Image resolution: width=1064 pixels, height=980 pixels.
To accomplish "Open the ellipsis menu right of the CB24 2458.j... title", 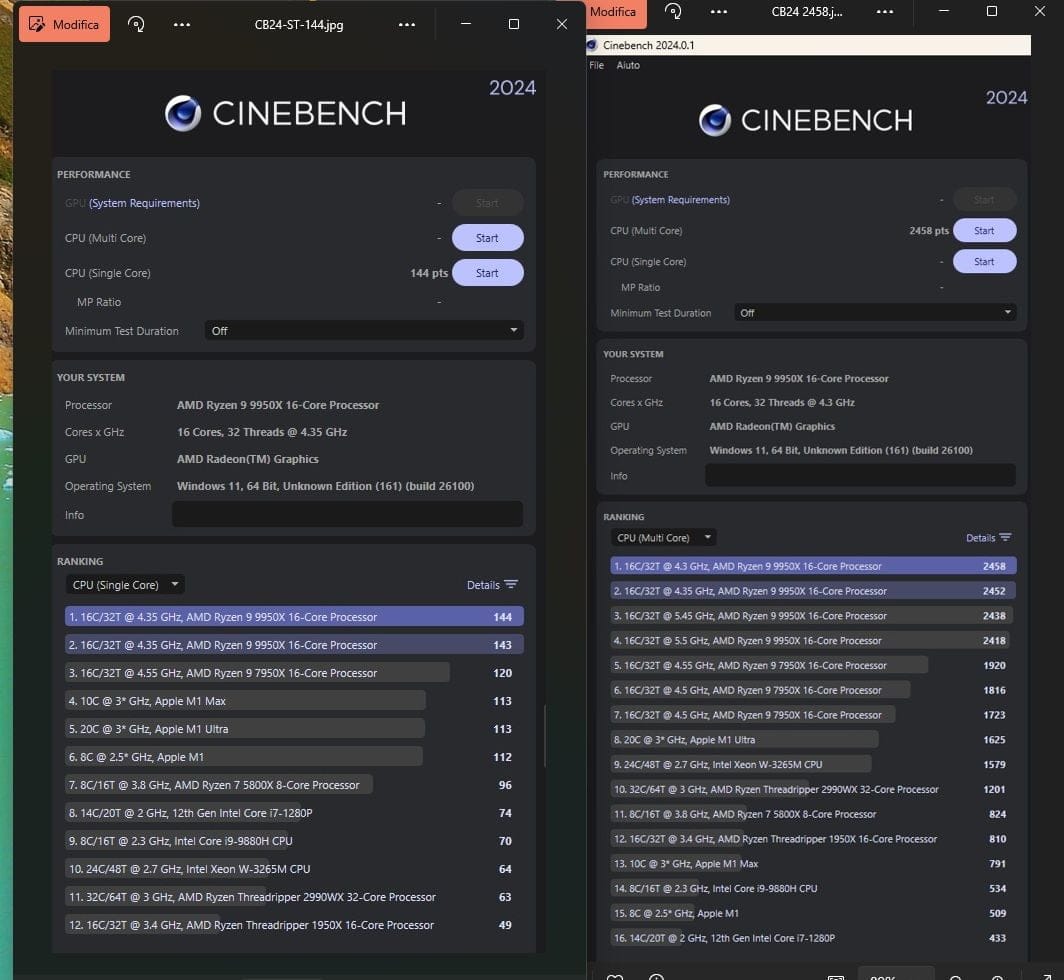I will pyautogui.click(x=885, y=12).
